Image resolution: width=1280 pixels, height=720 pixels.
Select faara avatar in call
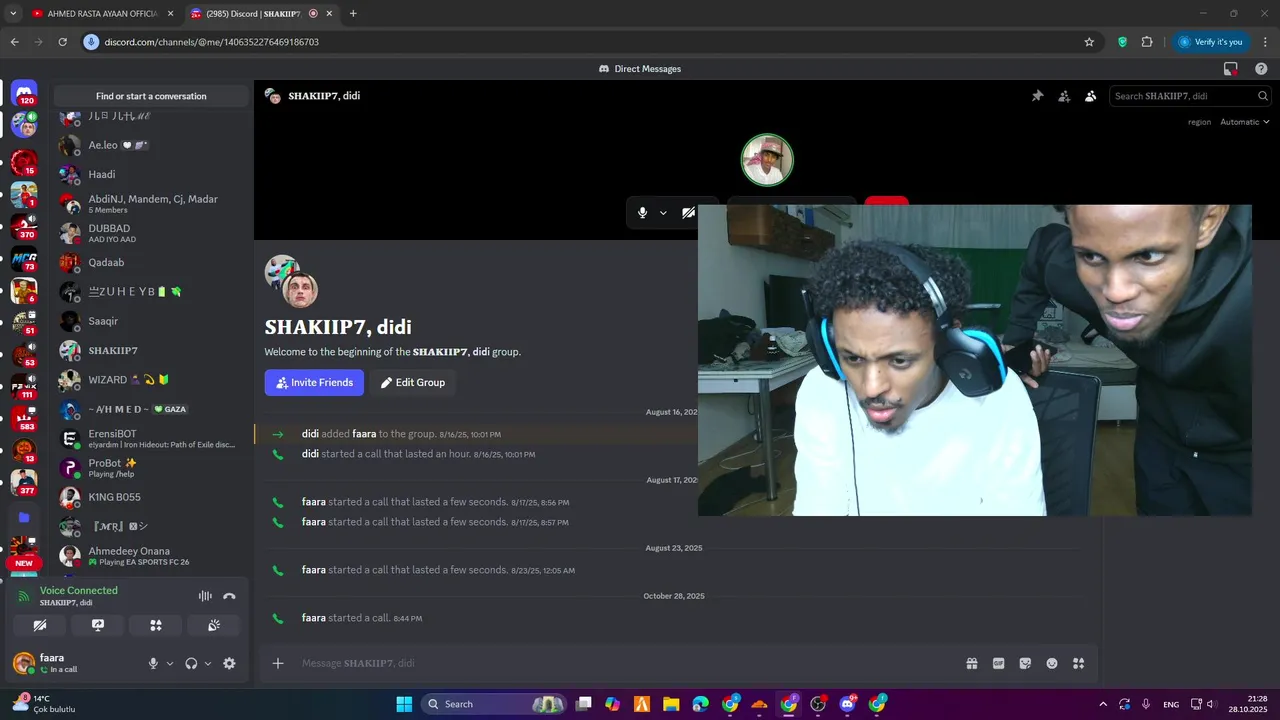pos(767,160)
